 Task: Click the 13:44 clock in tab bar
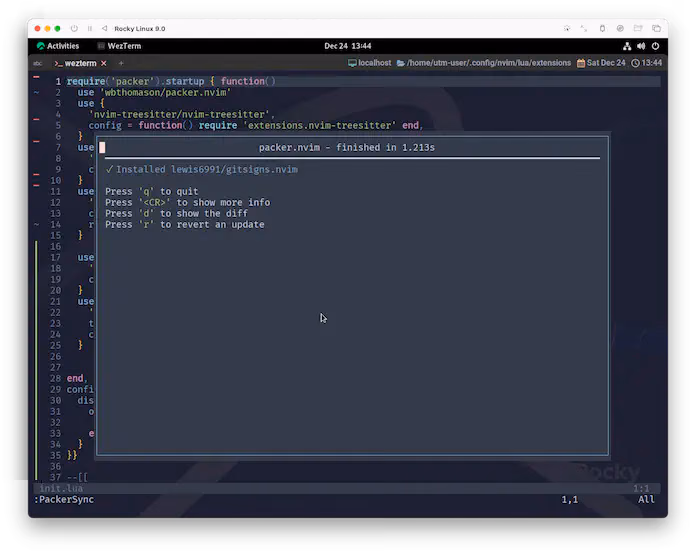point(646,63)
